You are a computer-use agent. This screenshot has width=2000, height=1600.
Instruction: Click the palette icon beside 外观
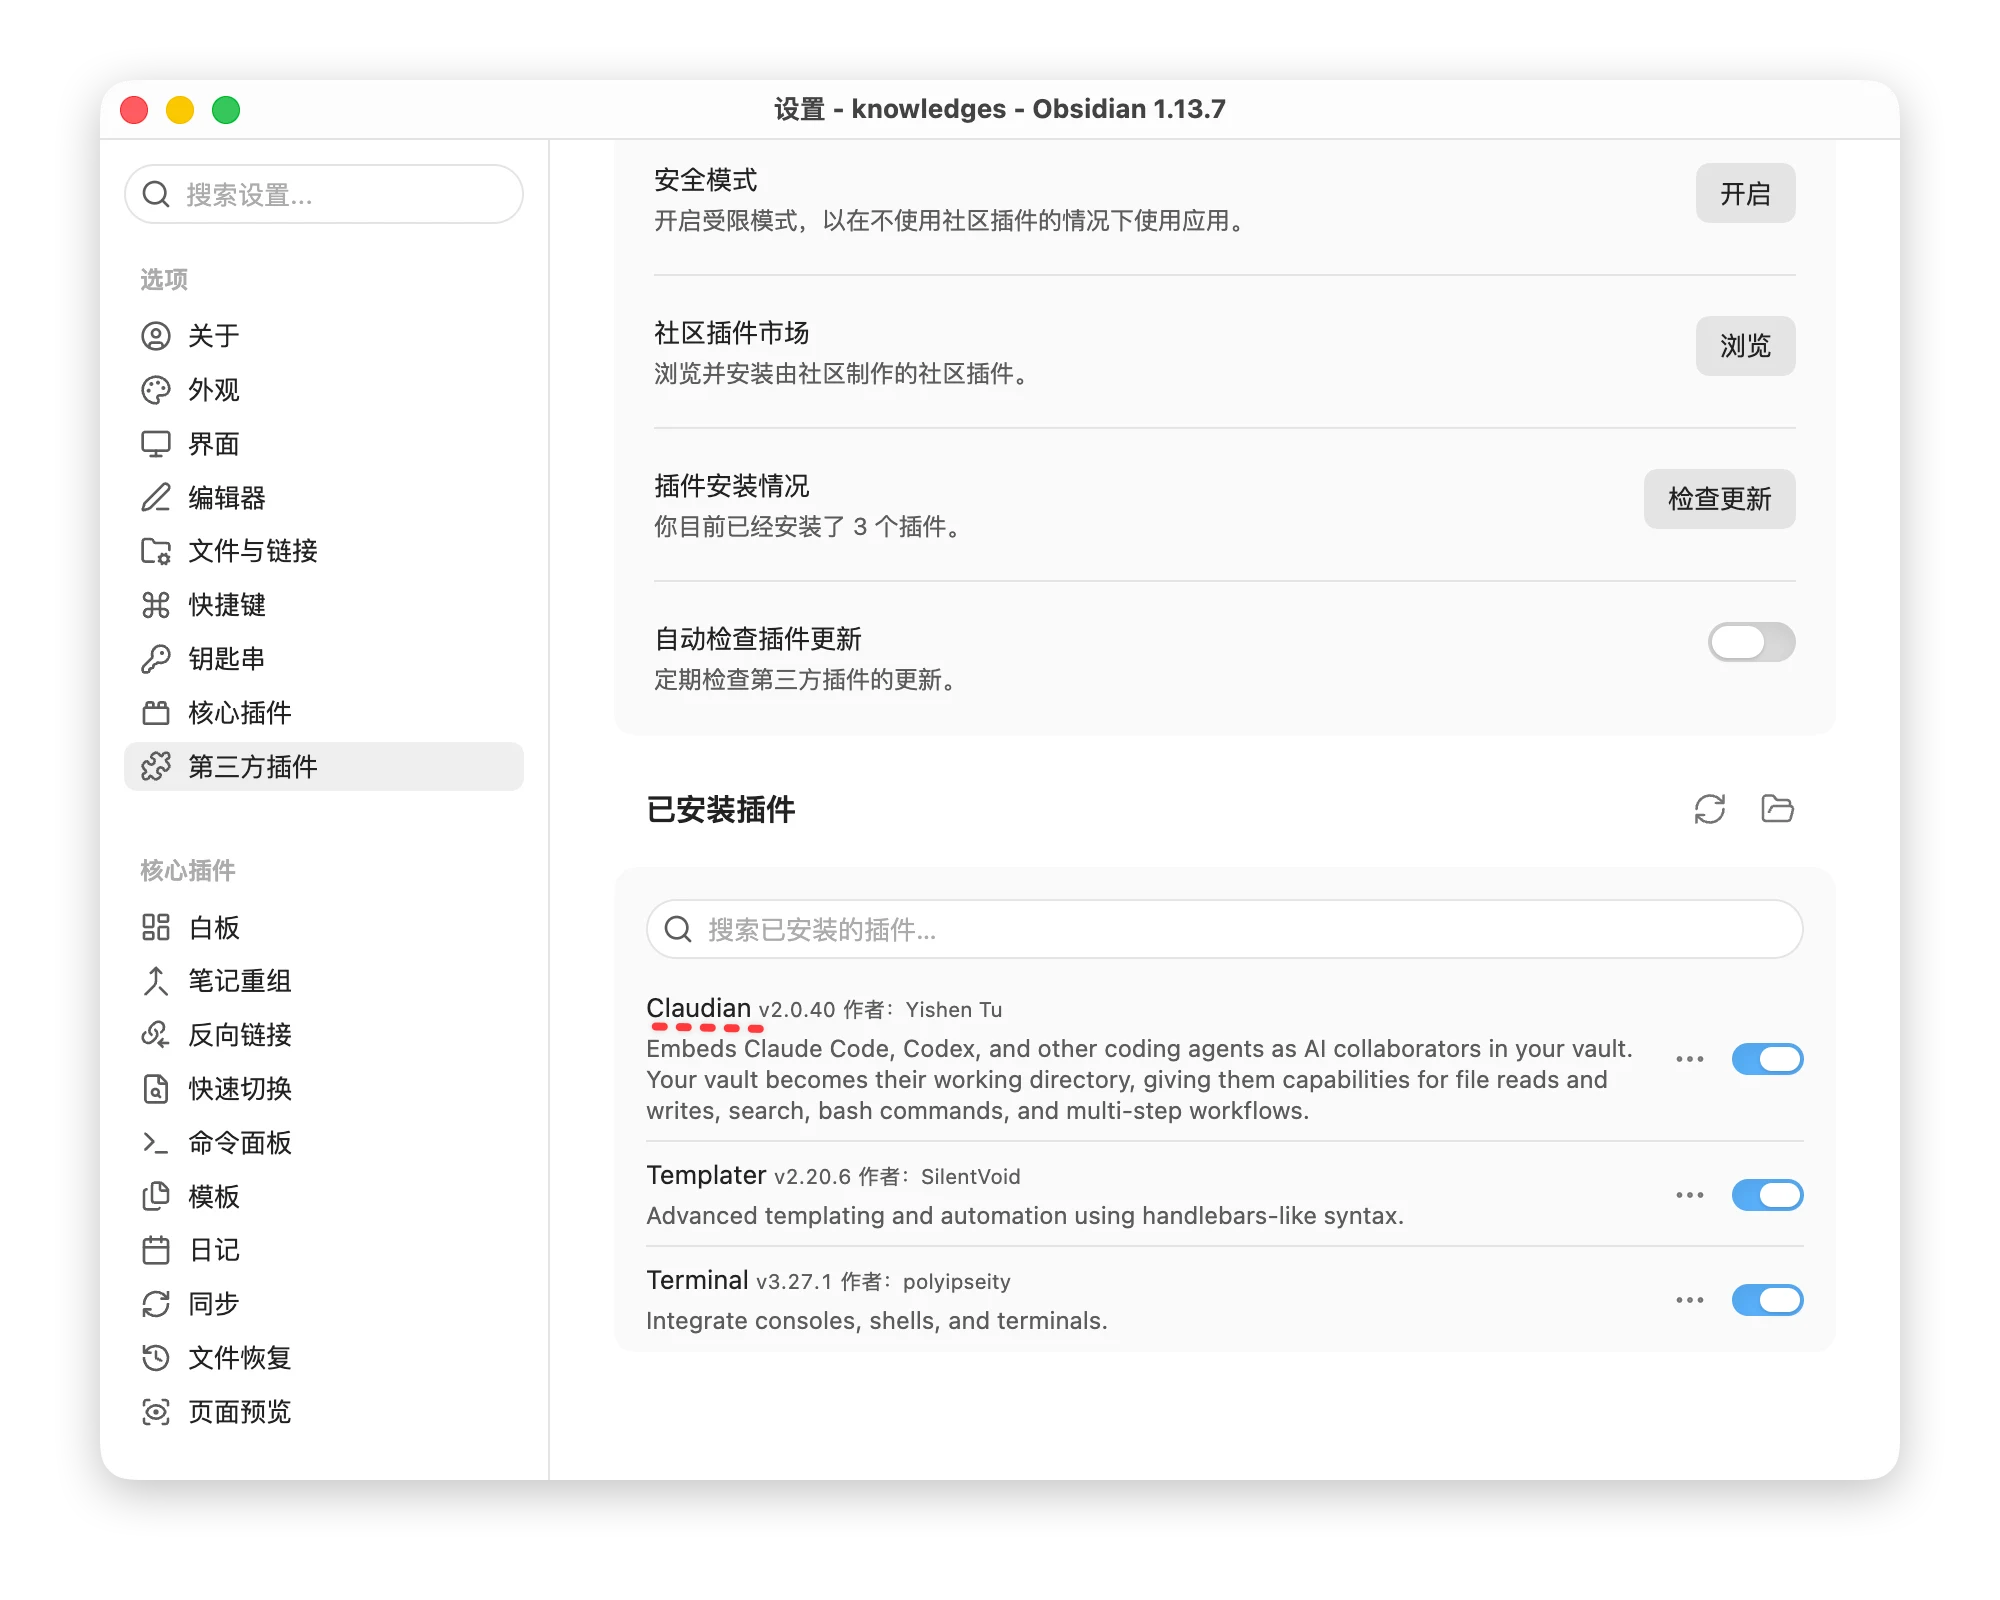click(x=156, y=390)
